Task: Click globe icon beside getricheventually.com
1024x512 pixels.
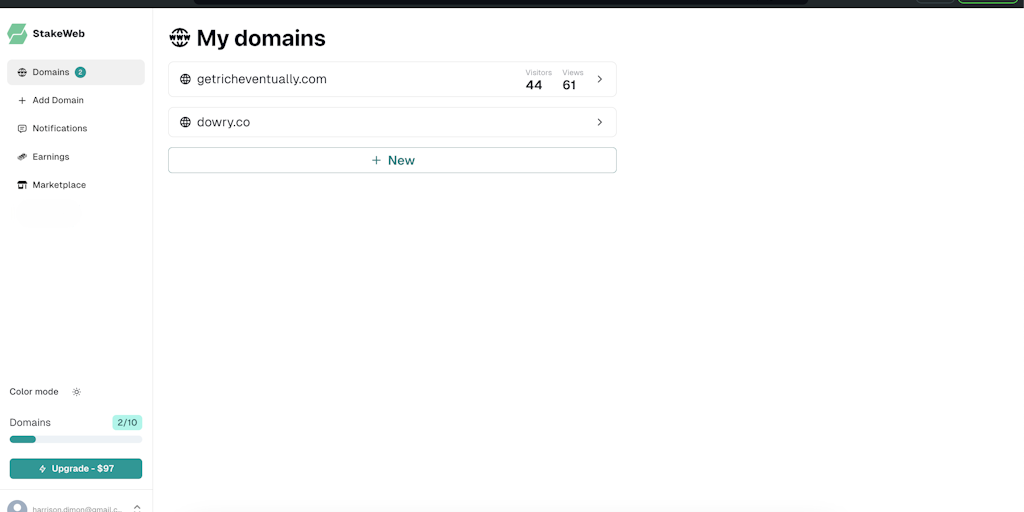Action: tap(185, 80)
